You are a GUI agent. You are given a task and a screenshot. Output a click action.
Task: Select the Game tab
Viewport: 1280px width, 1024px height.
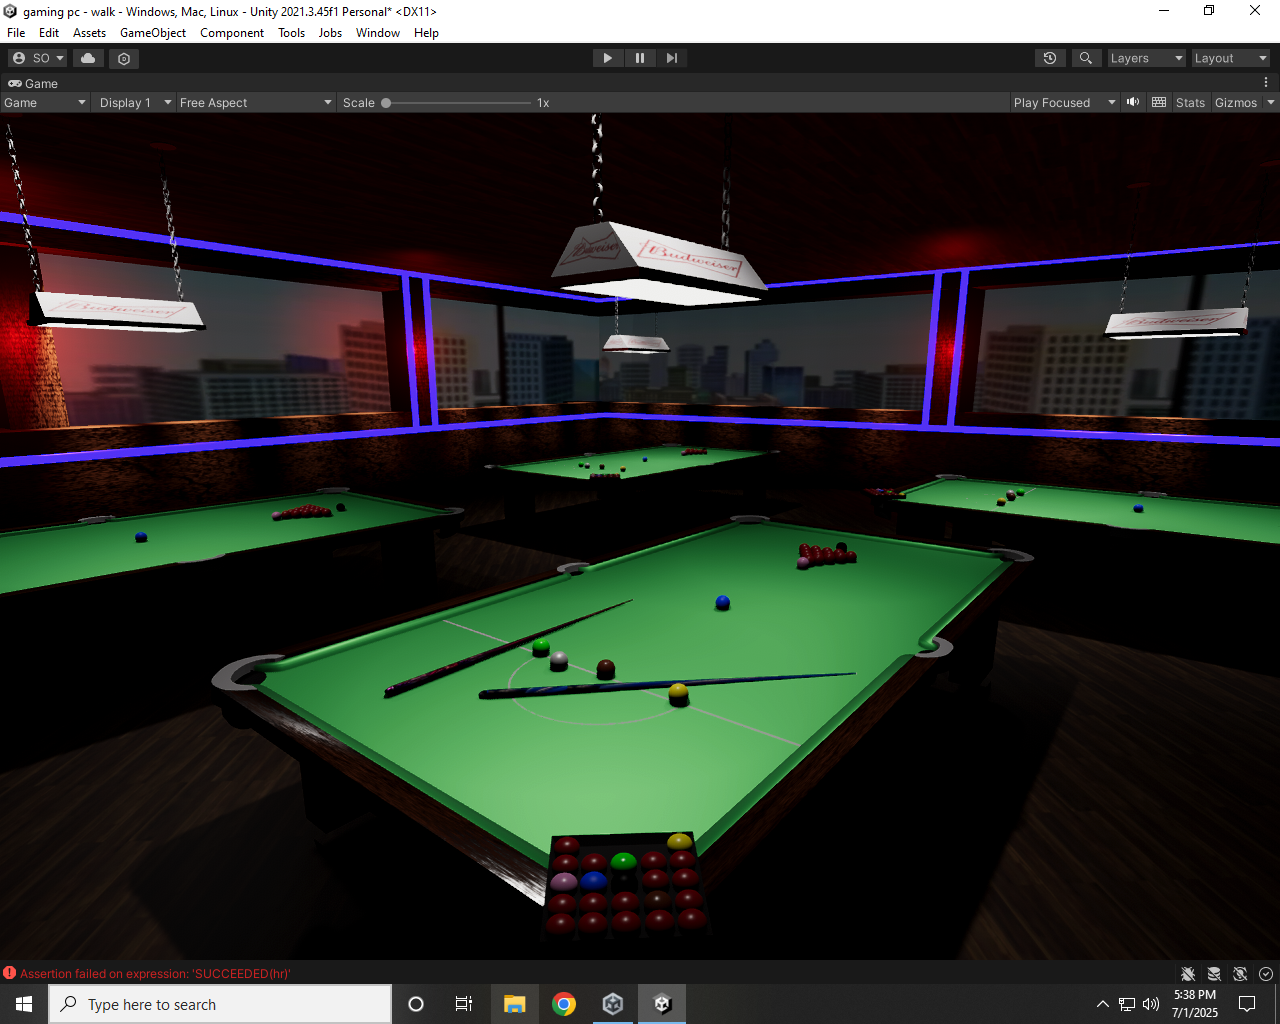point(33,83)
